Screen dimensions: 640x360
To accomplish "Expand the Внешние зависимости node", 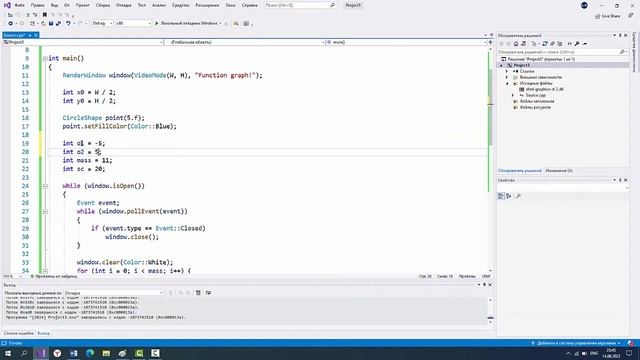I will click(x=507, y=77).
